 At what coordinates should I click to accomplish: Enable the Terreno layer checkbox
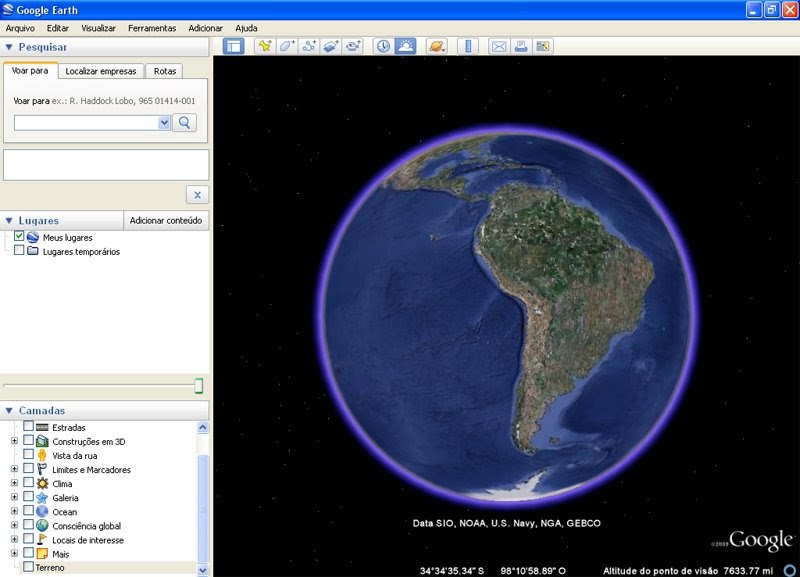coord(29,567)
